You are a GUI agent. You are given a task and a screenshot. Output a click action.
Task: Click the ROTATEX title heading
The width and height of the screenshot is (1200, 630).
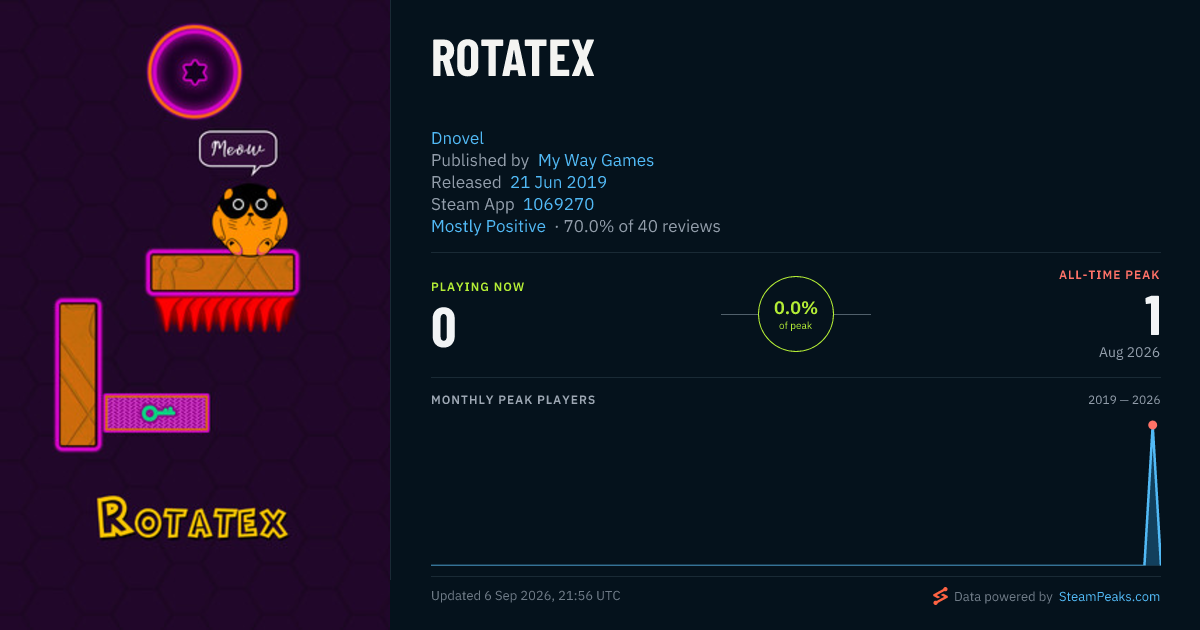pos(513,58)
